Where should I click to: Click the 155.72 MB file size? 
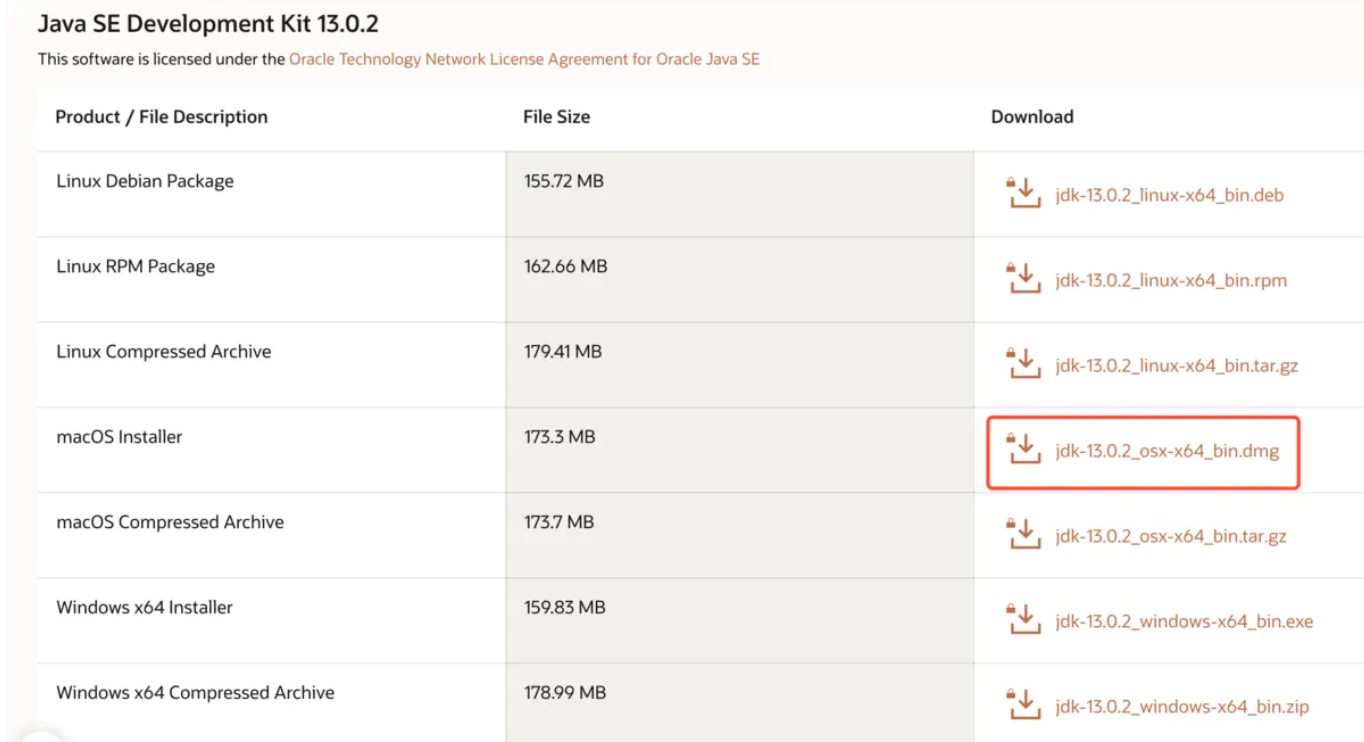click(x=564, y=181)
